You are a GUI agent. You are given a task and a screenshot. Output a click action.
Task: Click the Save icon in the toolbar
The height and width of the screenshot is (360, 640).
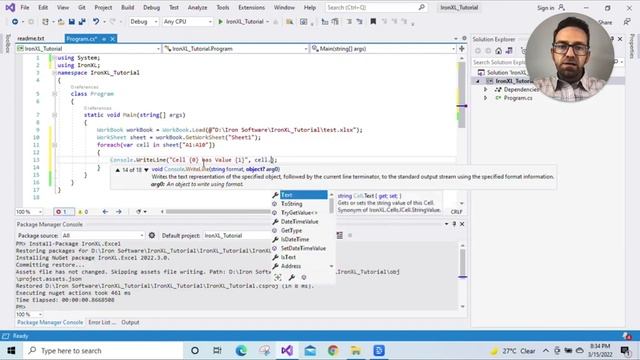click(71, 22)
